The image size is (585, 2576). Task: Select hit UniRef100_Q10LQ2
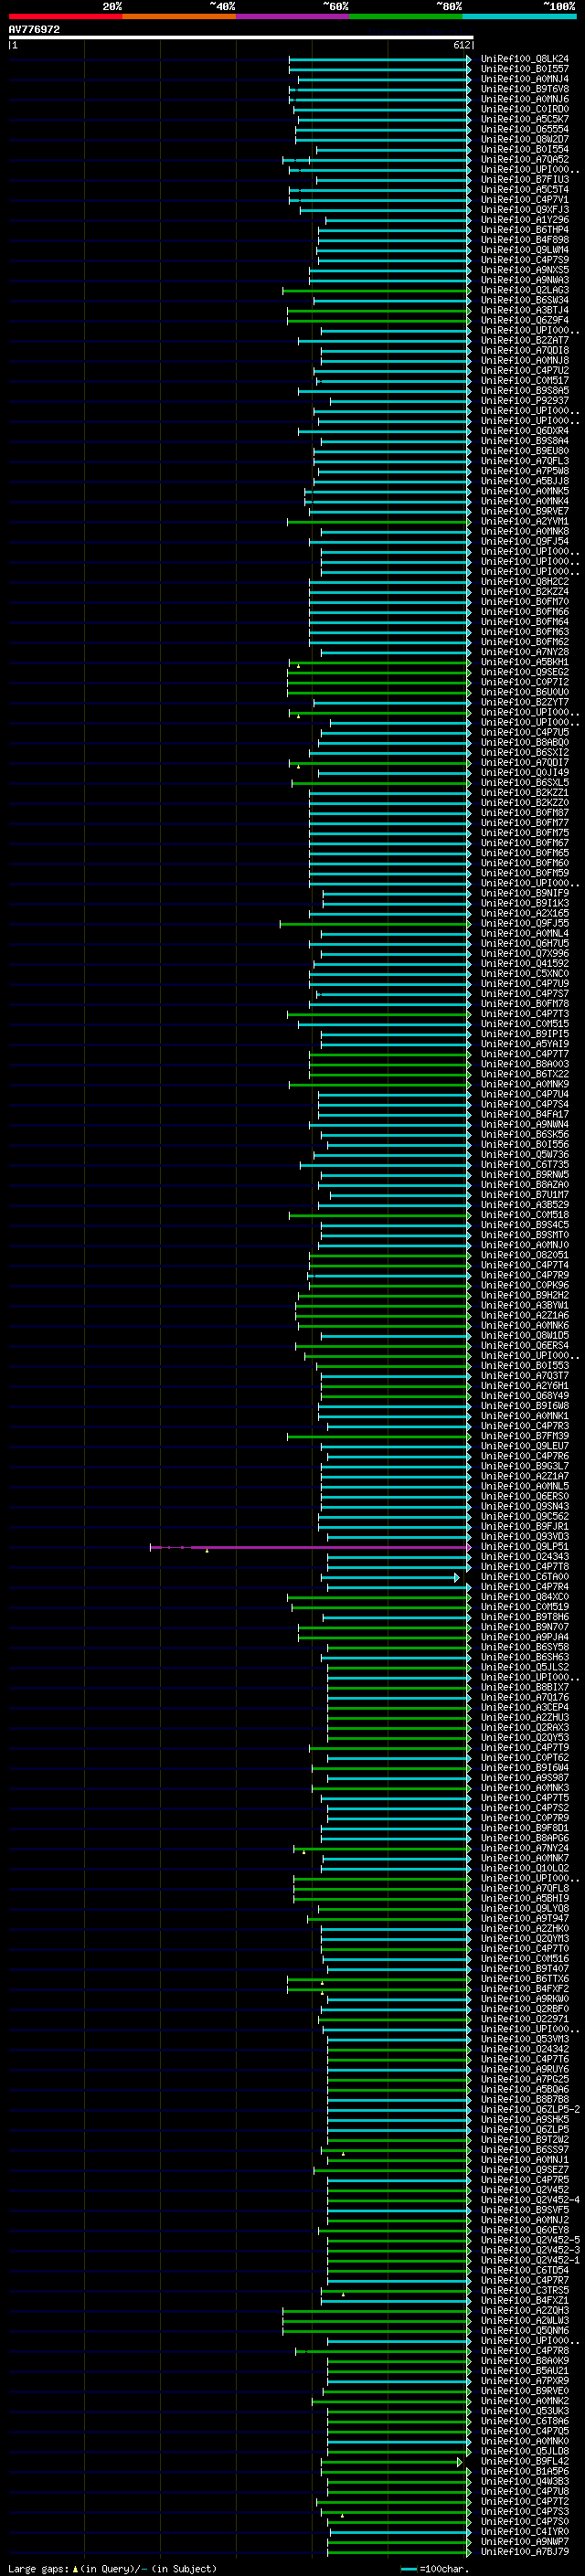click(525, 1868)
